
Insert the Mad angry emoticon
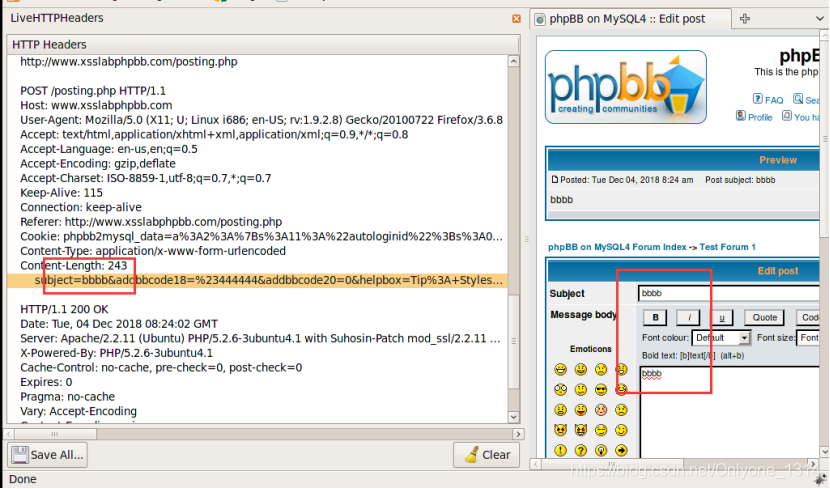(x=561, y=410)
